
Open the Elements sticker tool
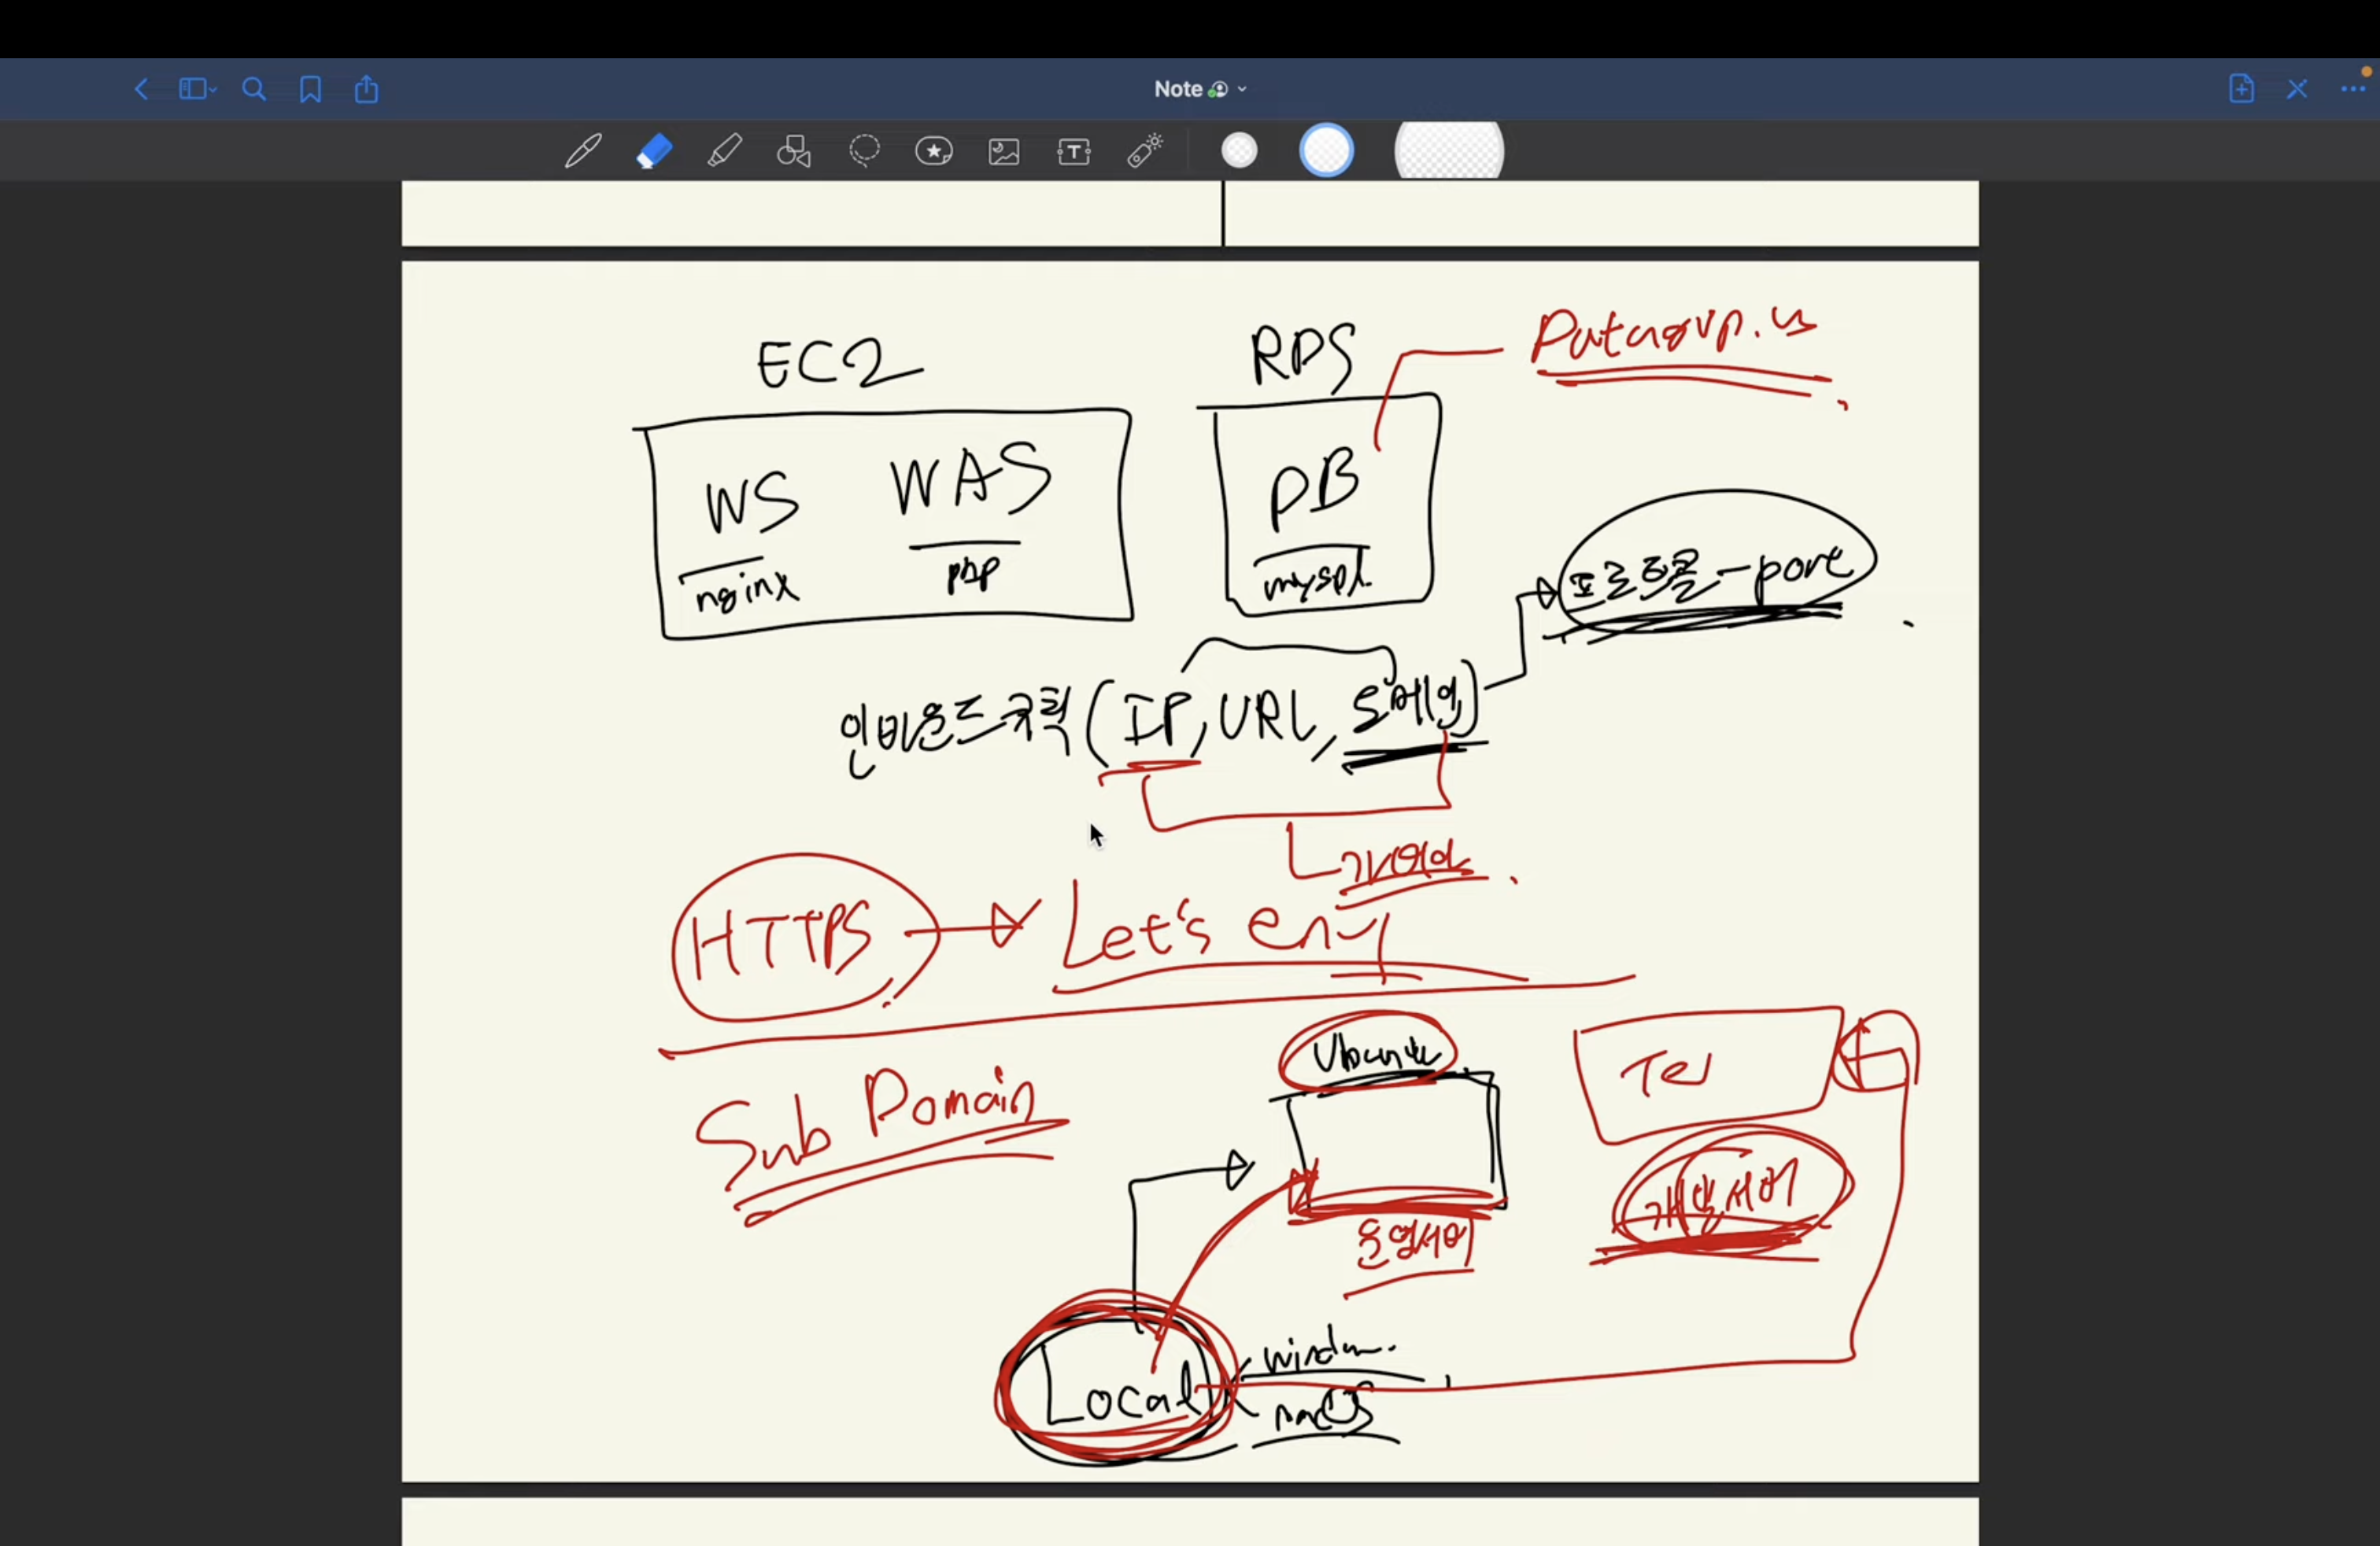pos(934,151)
